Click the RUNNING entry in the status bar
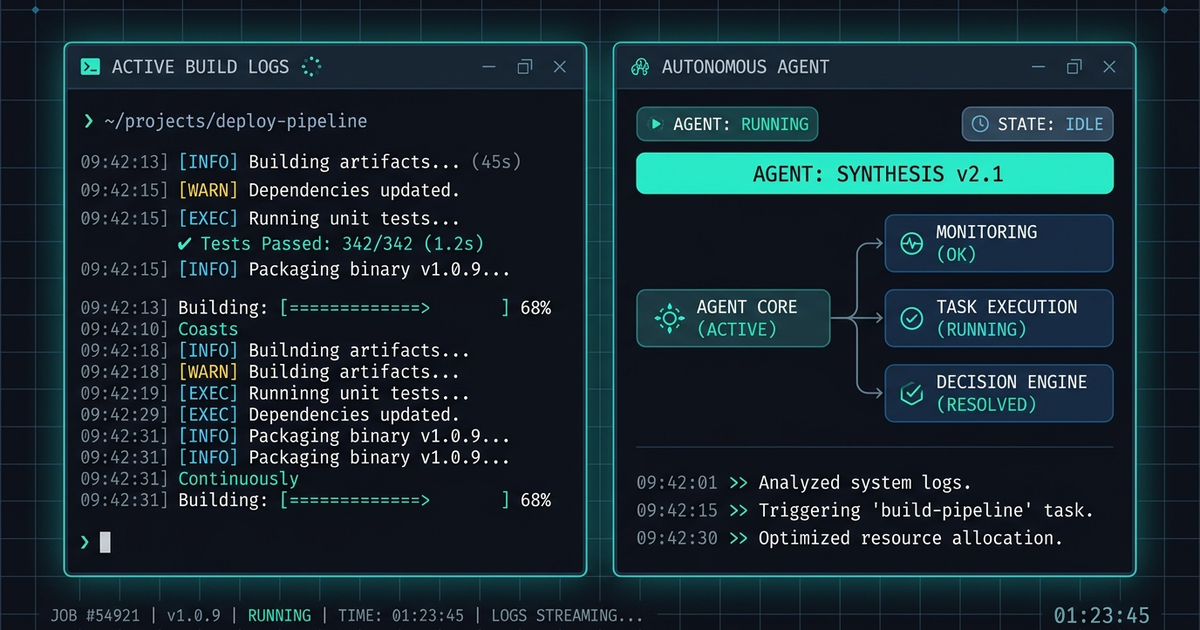The height and width of the screenshot is (630, 1200). (x=279, y=616)
